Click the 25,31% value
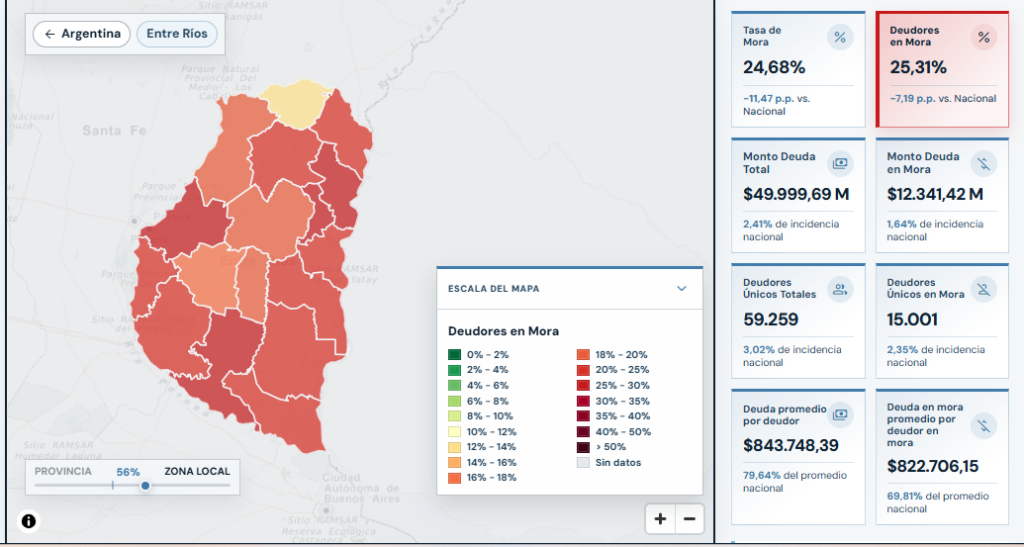This screenshot has width=1024, height=547. (918, 67)
